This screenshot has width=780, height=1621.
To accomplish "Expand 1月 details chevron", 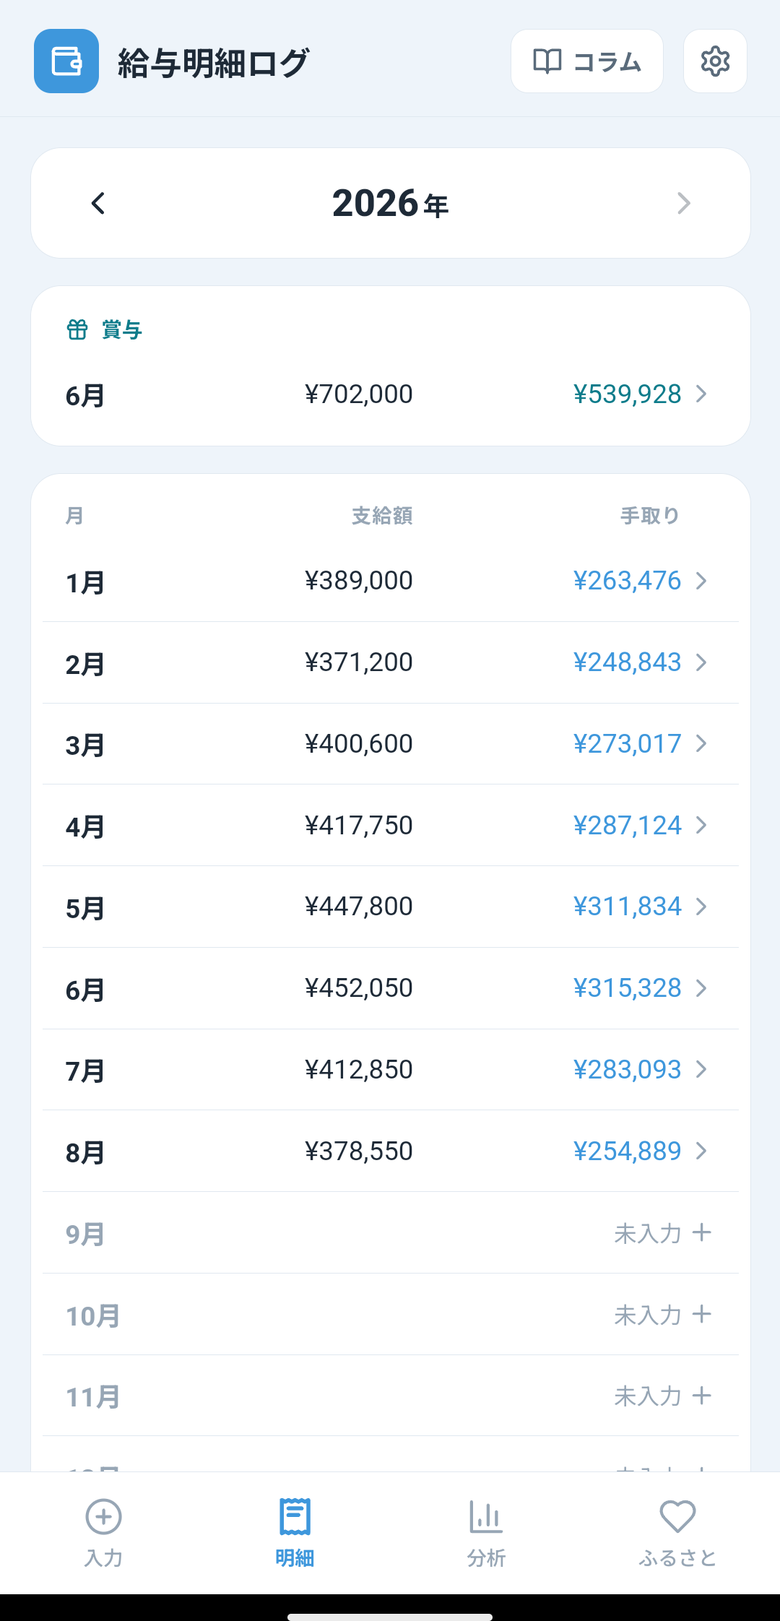I will [x=702, y=581].
